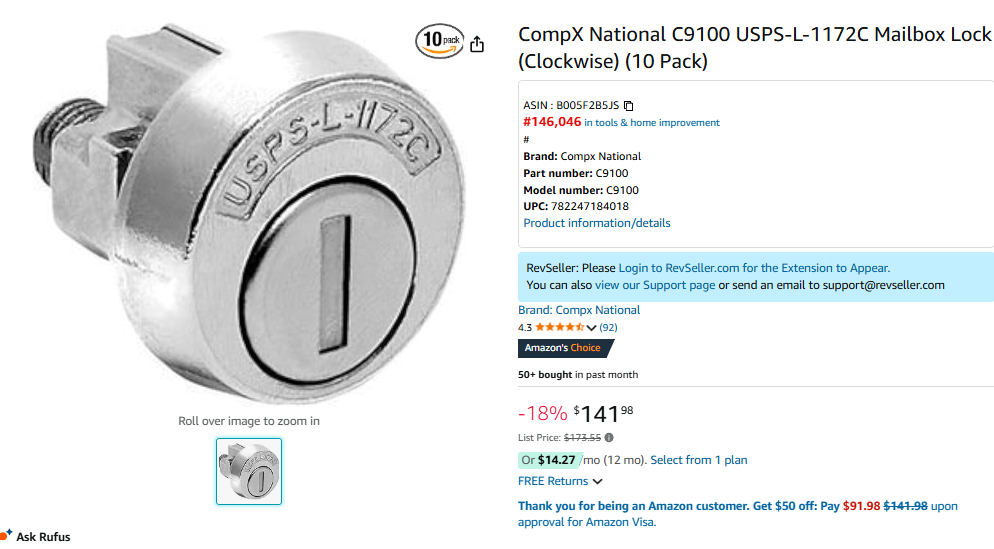Click the Amazon's Choice badge
Image resolution: width=994 pixels, height=549 pixels.
pyautogui.click(x=565, y=348)
